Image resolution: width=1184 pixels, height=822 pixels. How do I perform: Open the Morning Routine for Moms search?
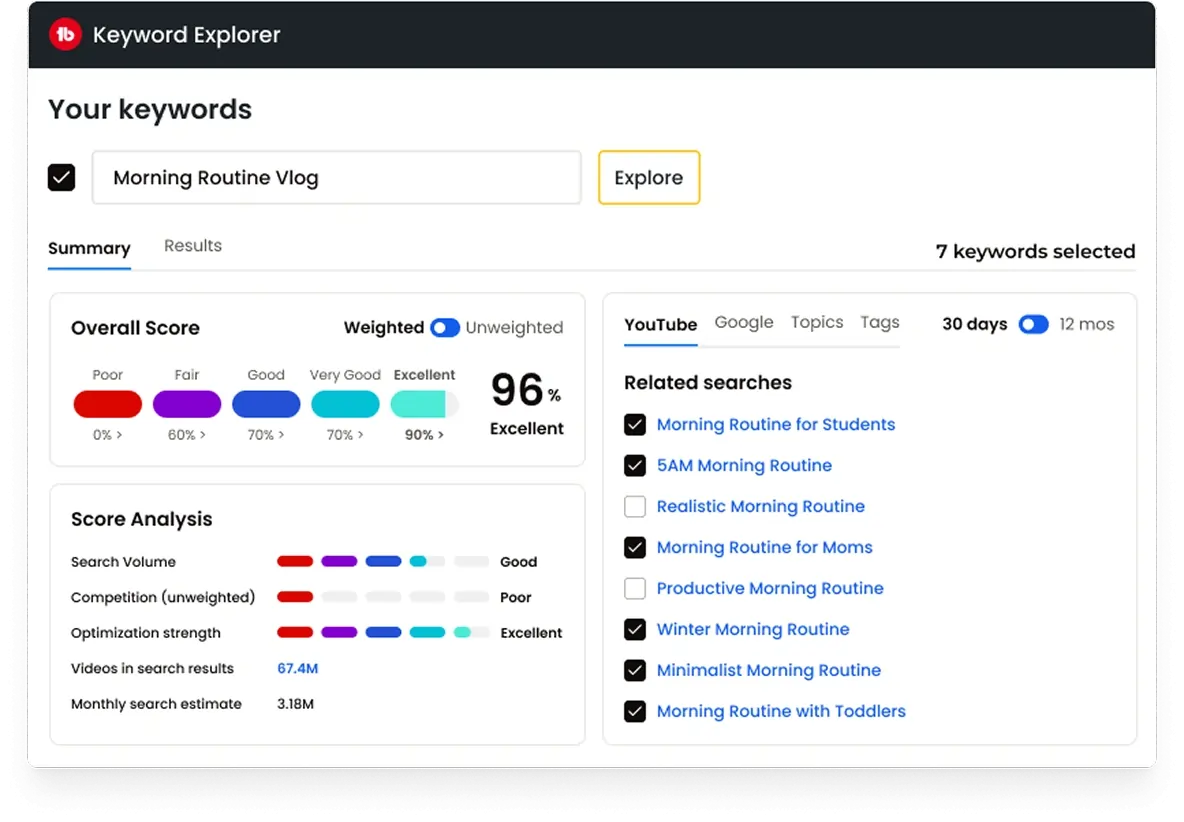coord(764,547)
